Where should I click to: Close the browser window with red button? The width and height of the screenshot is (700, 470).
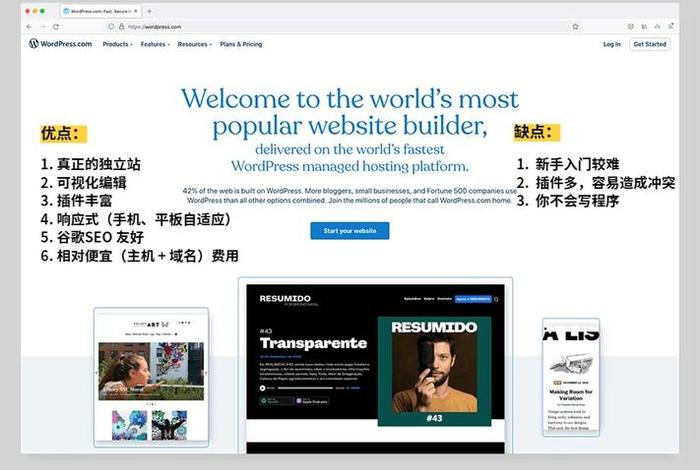28,11
